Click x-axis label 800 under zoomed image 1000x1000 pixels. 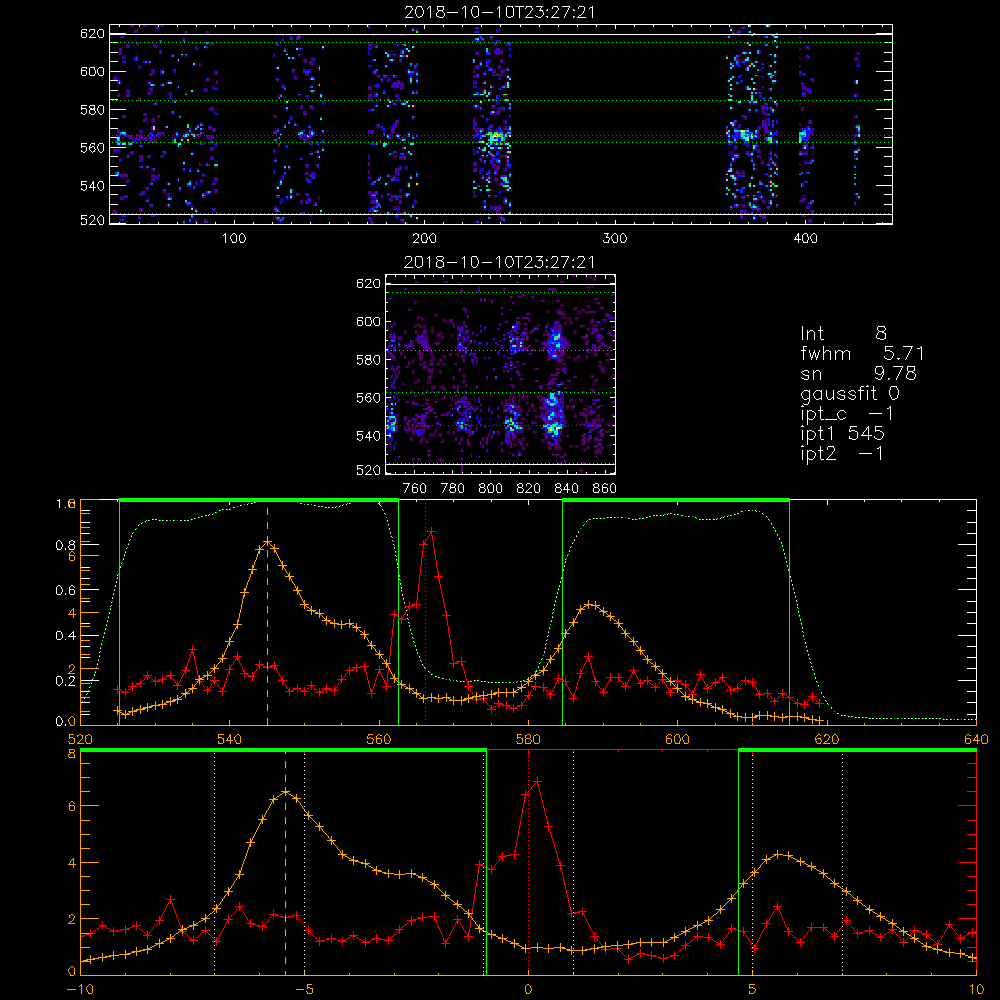click(490, 489)
